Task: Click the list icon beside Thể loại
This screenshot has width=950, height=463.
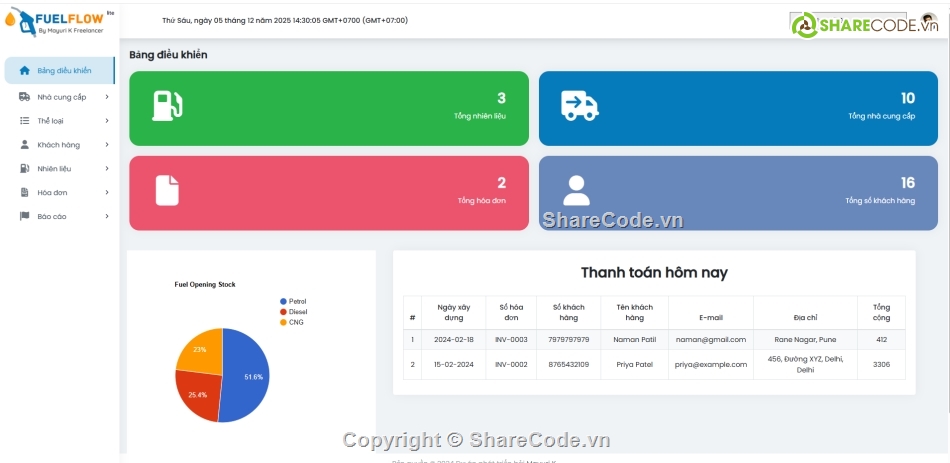Action: point(24,121)
